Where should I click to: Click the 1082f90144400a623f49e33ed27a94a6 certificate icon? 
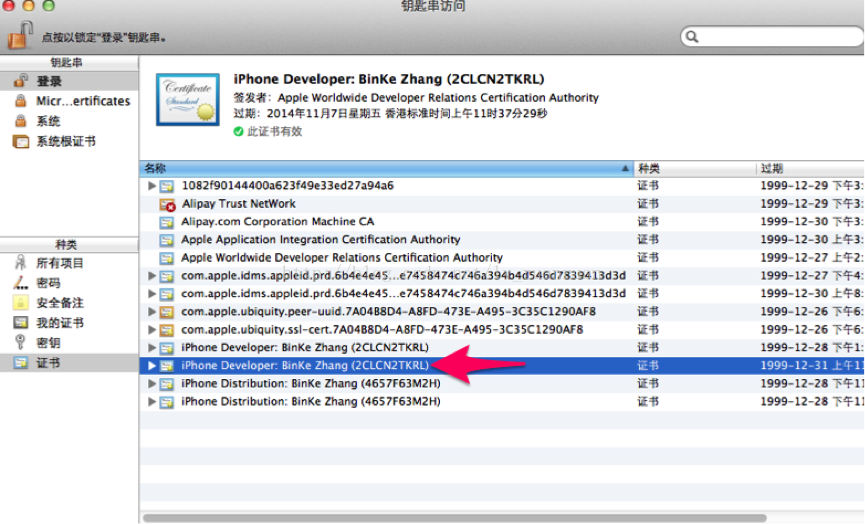click(x=167, y=186)
